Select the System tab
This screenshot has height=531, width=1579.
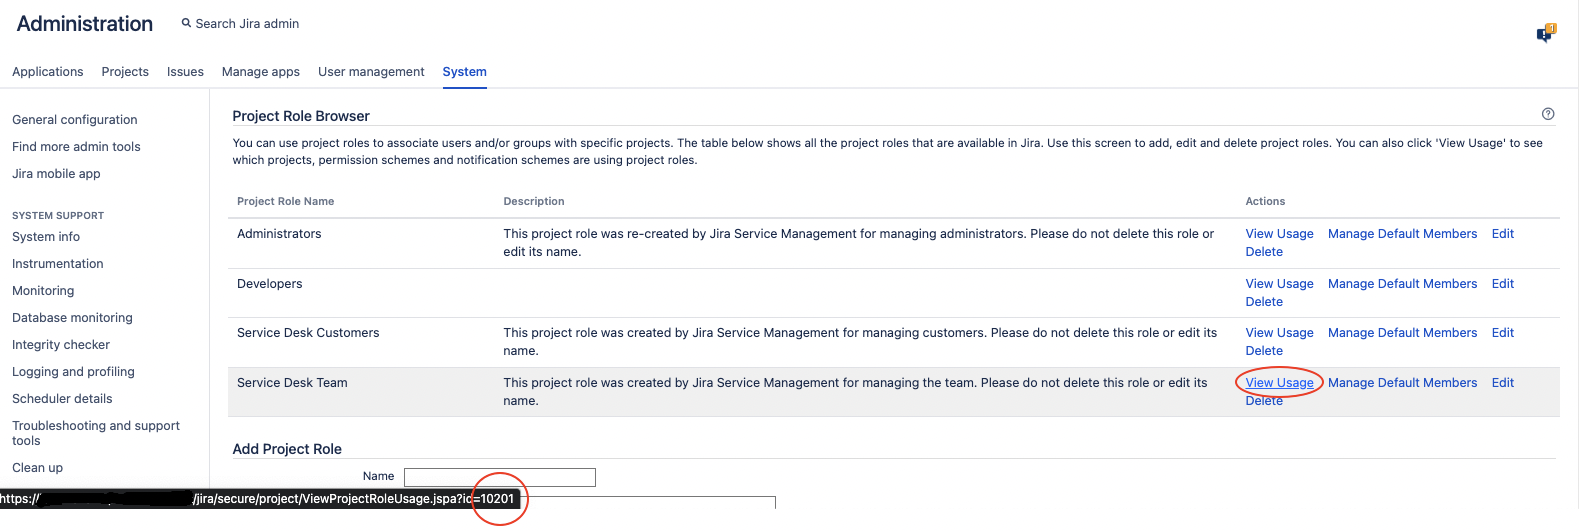465,72
